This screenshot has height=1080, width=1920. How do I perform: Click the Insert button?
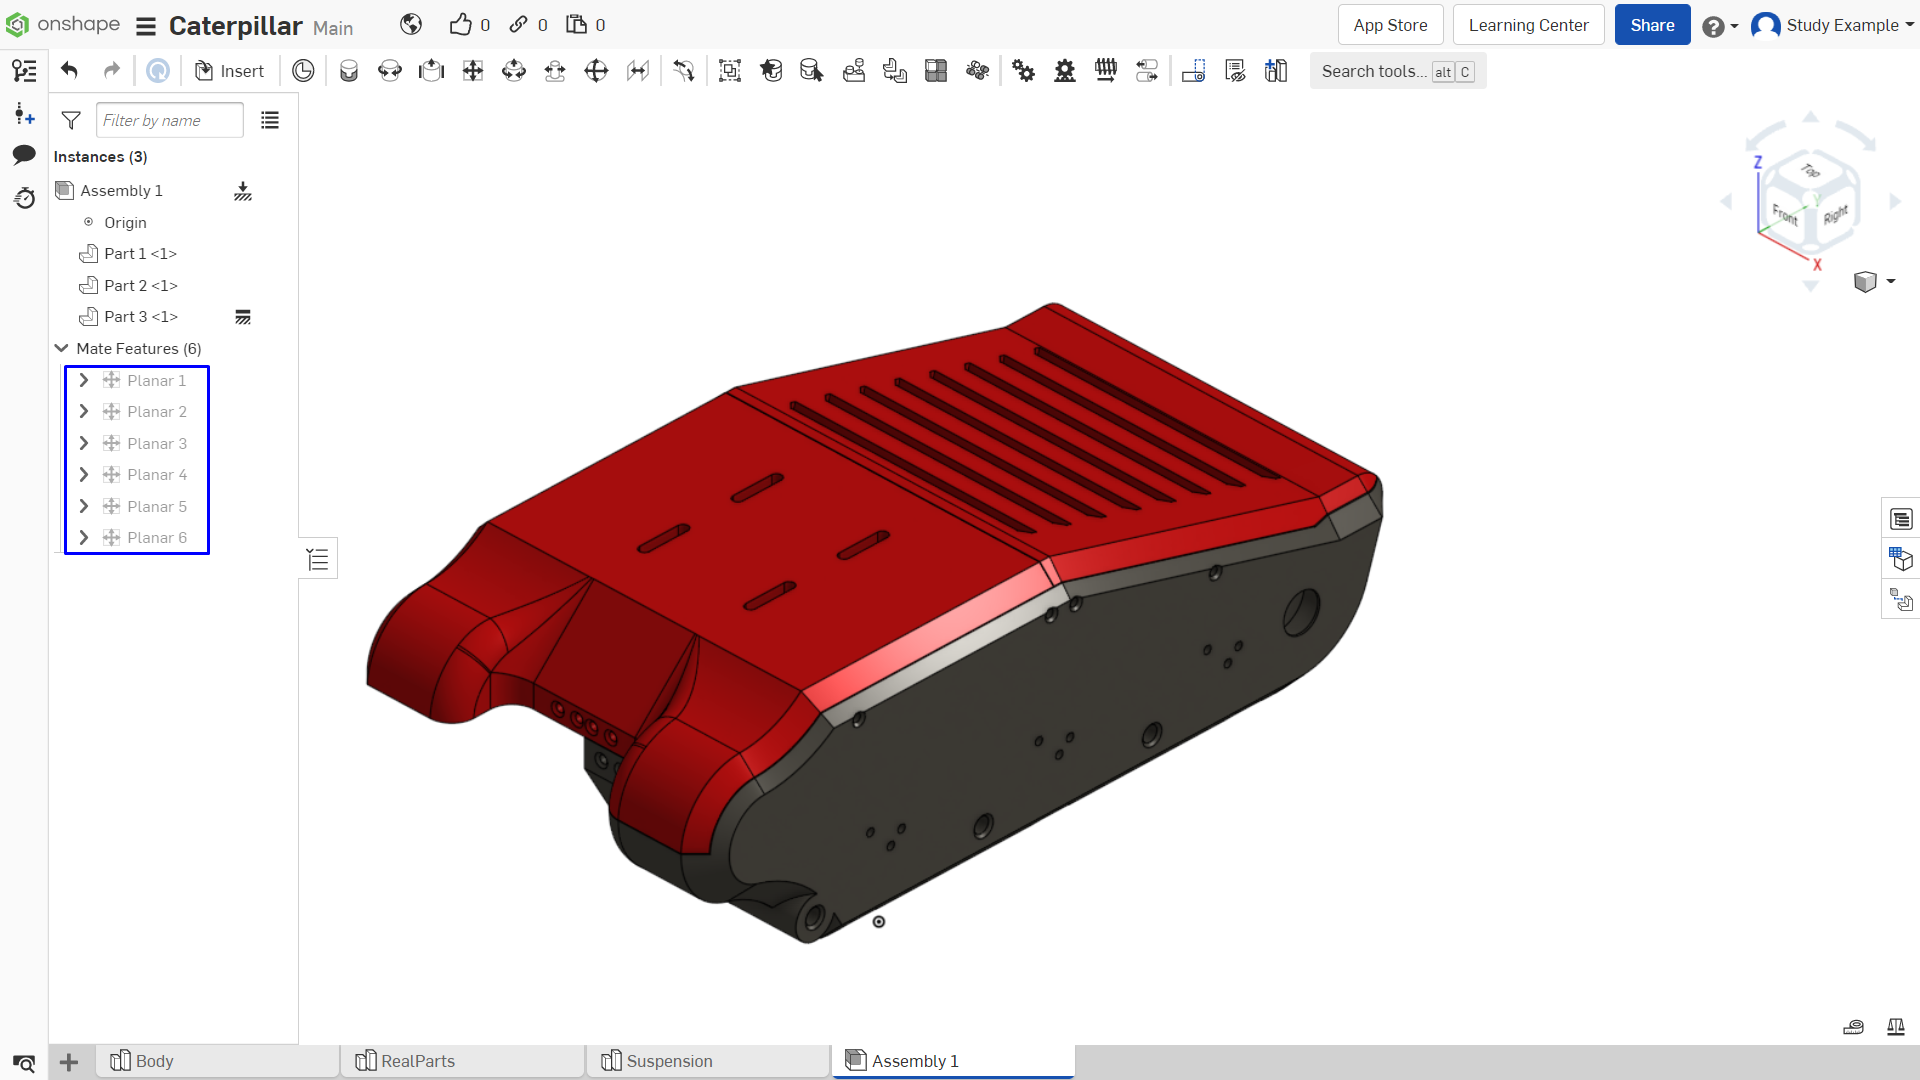click(x=229, y=71)
